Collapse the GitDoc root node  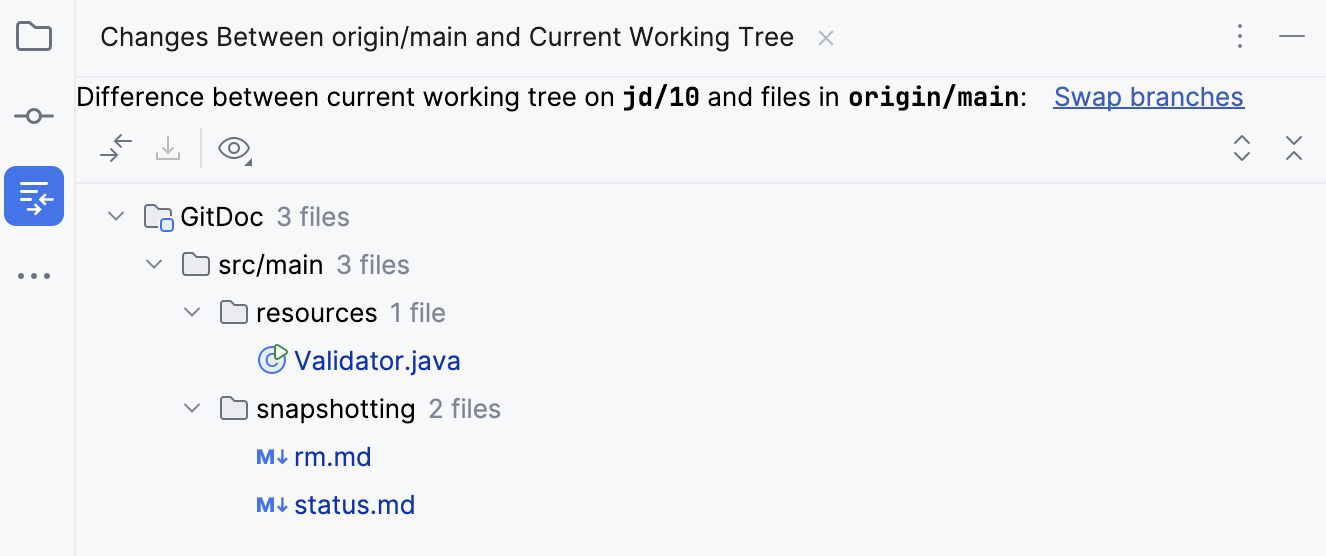(x=116, y=217)
